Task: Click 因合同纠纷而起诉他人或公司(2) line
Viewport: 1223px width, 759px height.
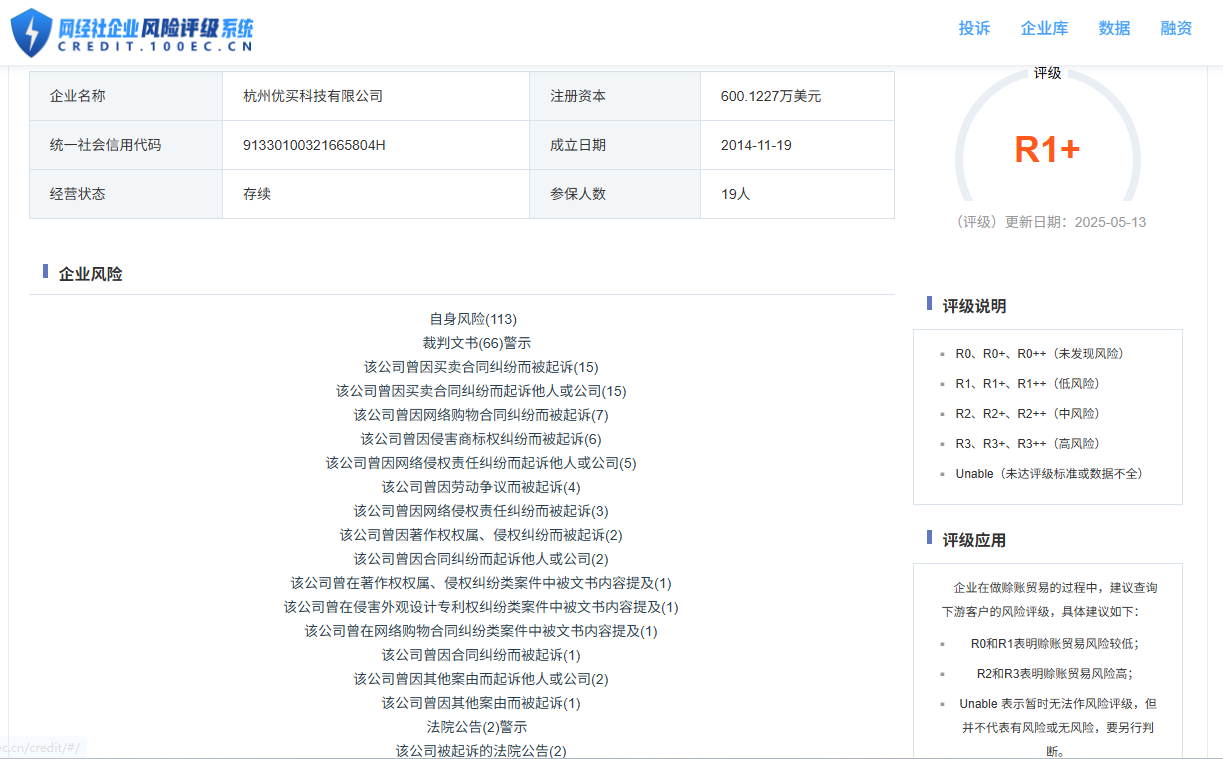Action: (x=481, y=559)
